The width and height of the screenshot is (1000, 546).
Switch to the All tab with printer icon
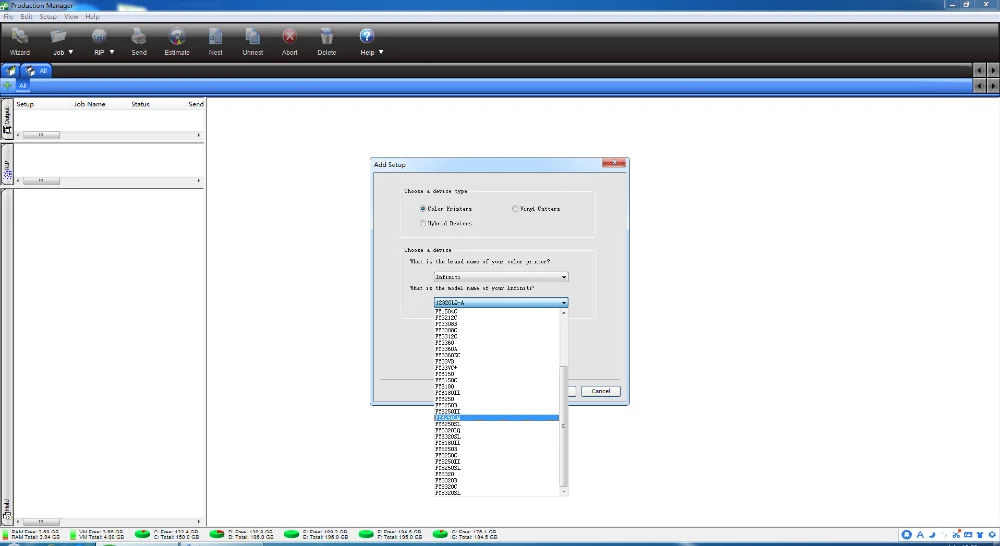[36, 71]
